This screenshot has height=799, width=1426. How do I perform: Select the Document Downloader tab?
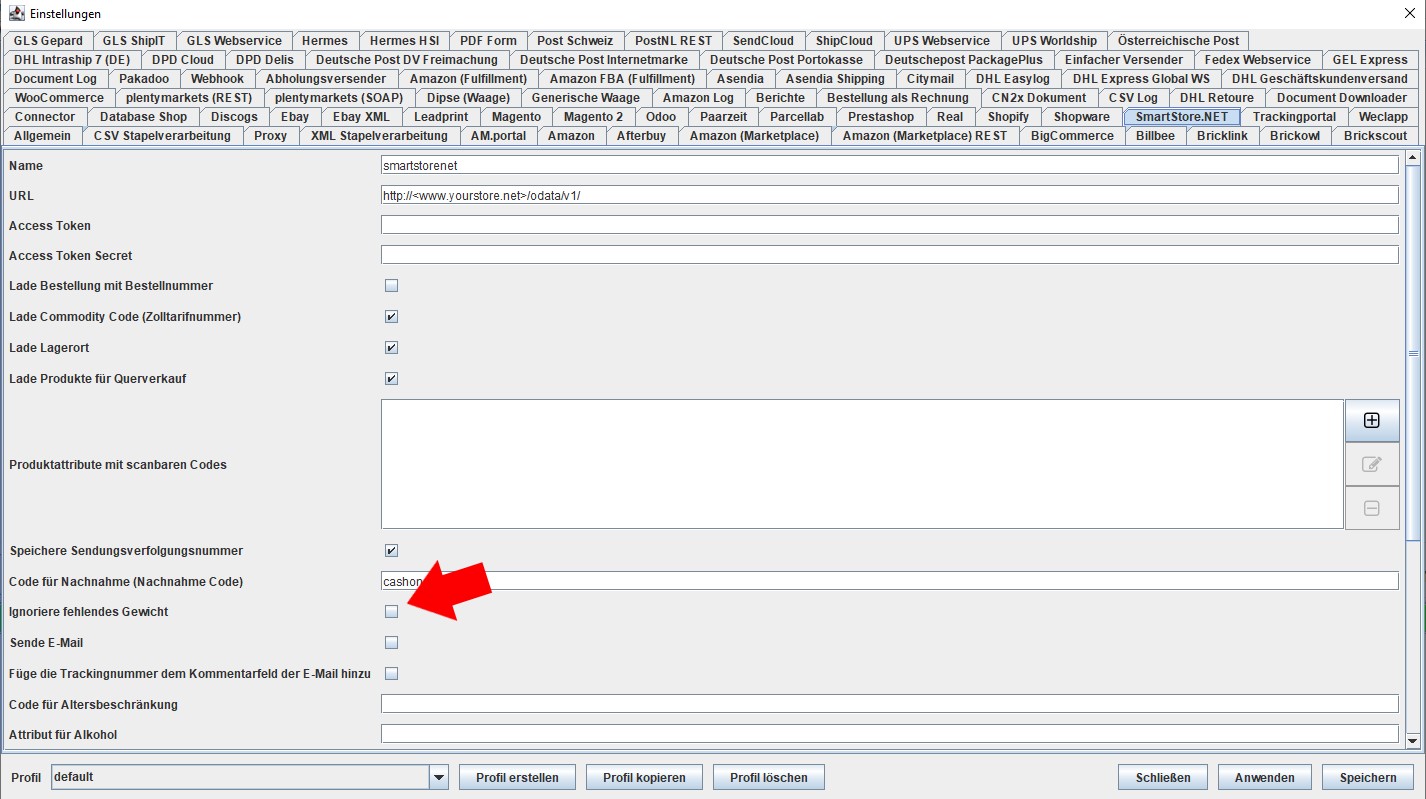pyautogui.click(x=1341, y=98)
